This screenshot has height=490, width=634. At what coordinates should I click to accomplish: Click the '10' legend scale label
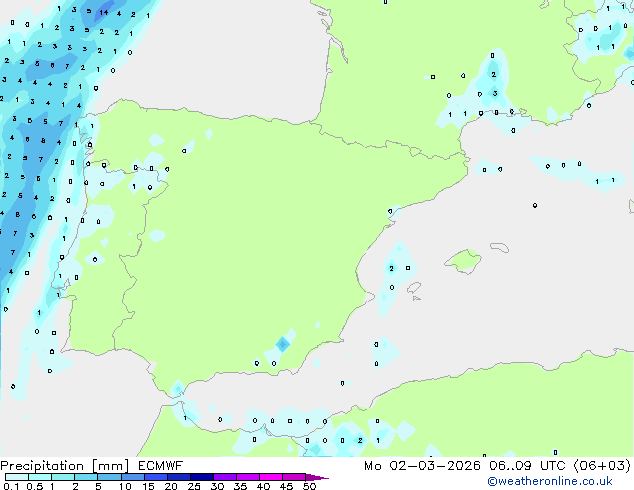tap(125, 486)
